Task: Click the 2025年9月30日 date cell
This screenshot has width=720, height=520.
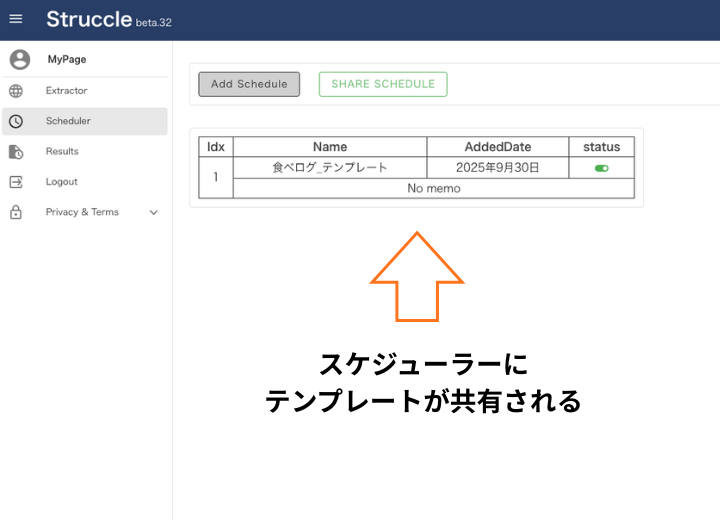Action: point(497,168)
